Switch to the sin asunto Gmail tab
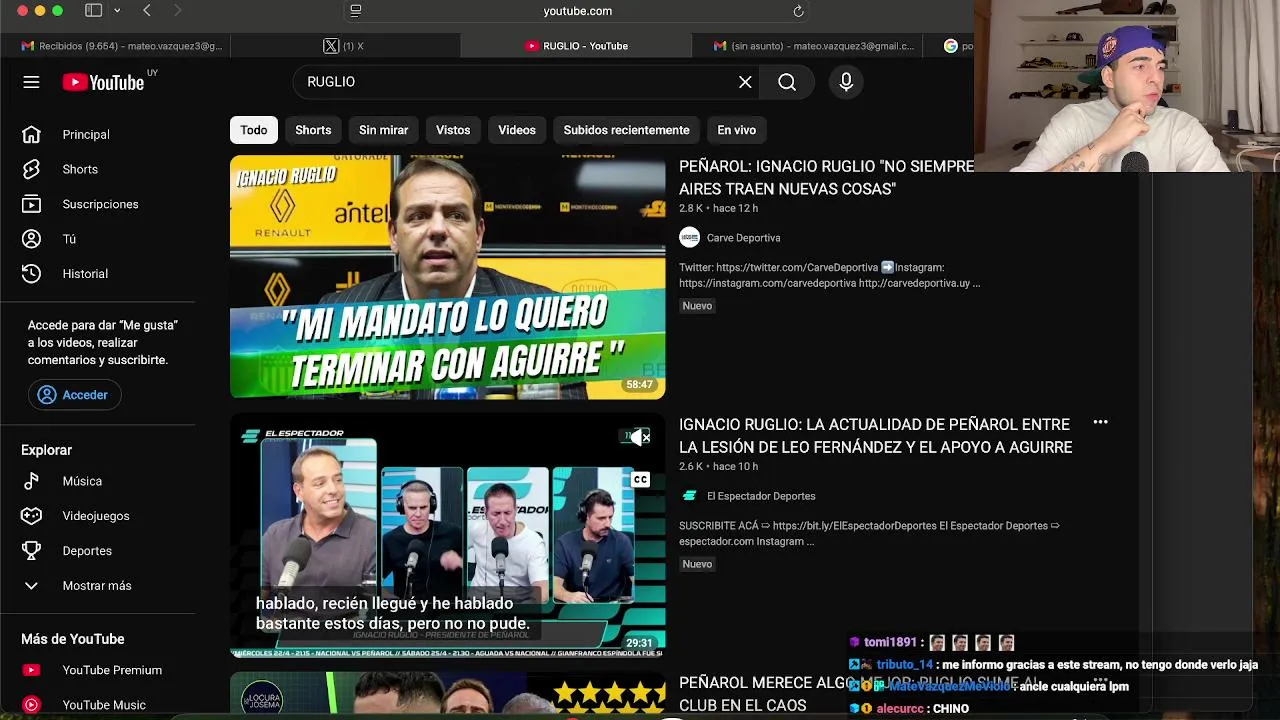 811,46
